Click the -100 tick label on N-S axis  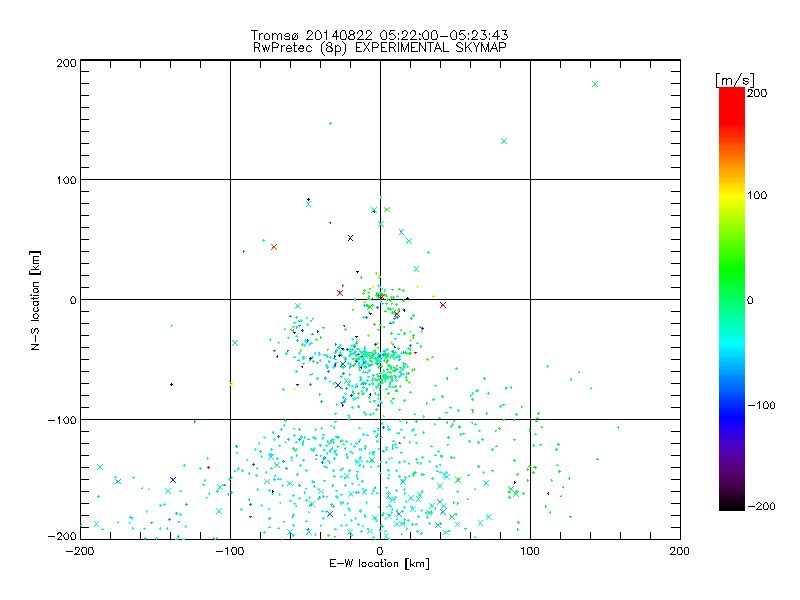(62, 420)
